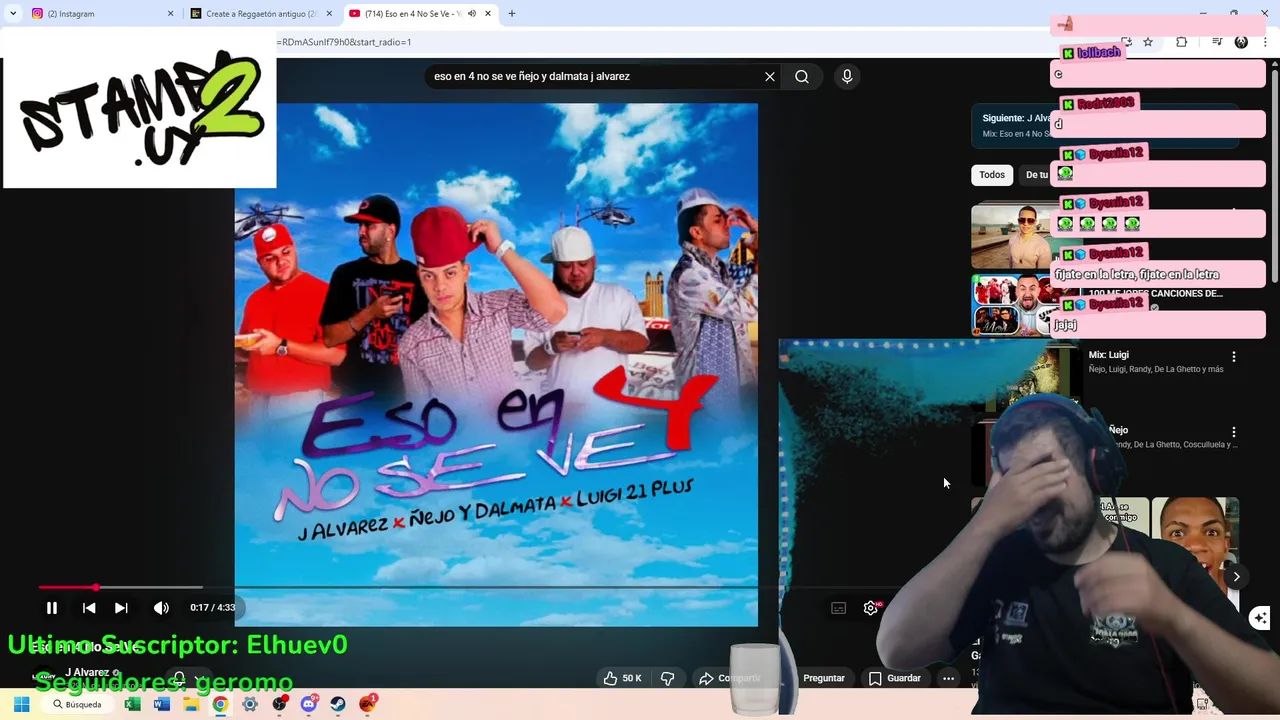
Task: Open Chrome from the taskbar
Action: (x=220, y=704)
